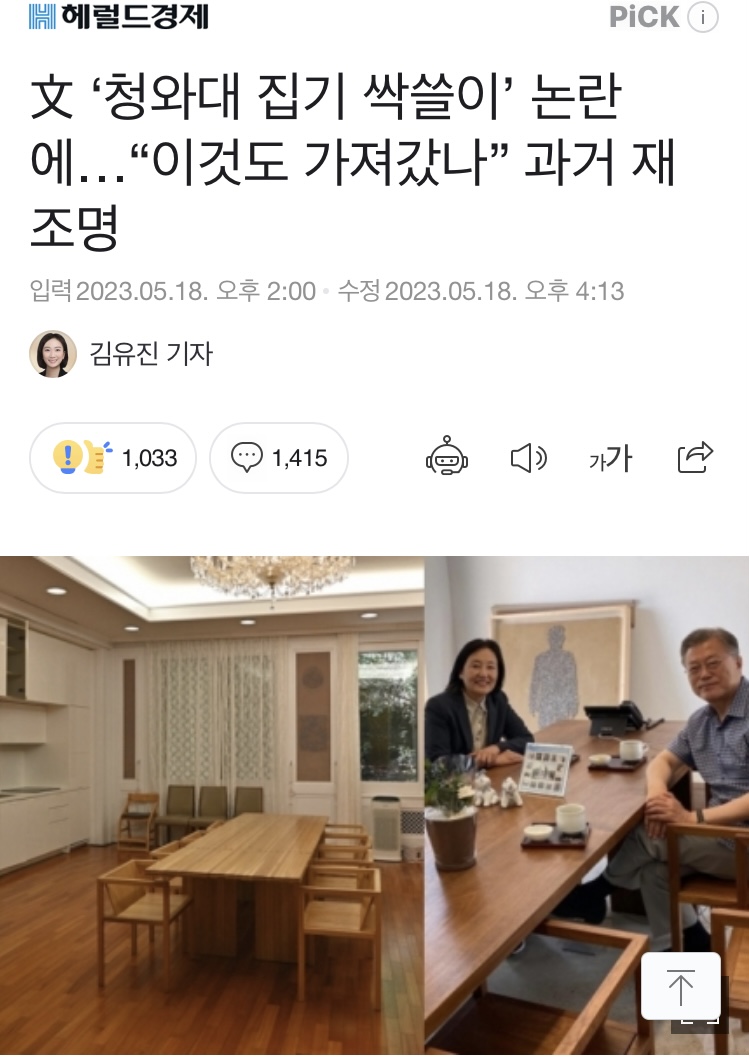Tap the reaction emoji icons
Screen dimensions: 749x1062
(82, 457)
